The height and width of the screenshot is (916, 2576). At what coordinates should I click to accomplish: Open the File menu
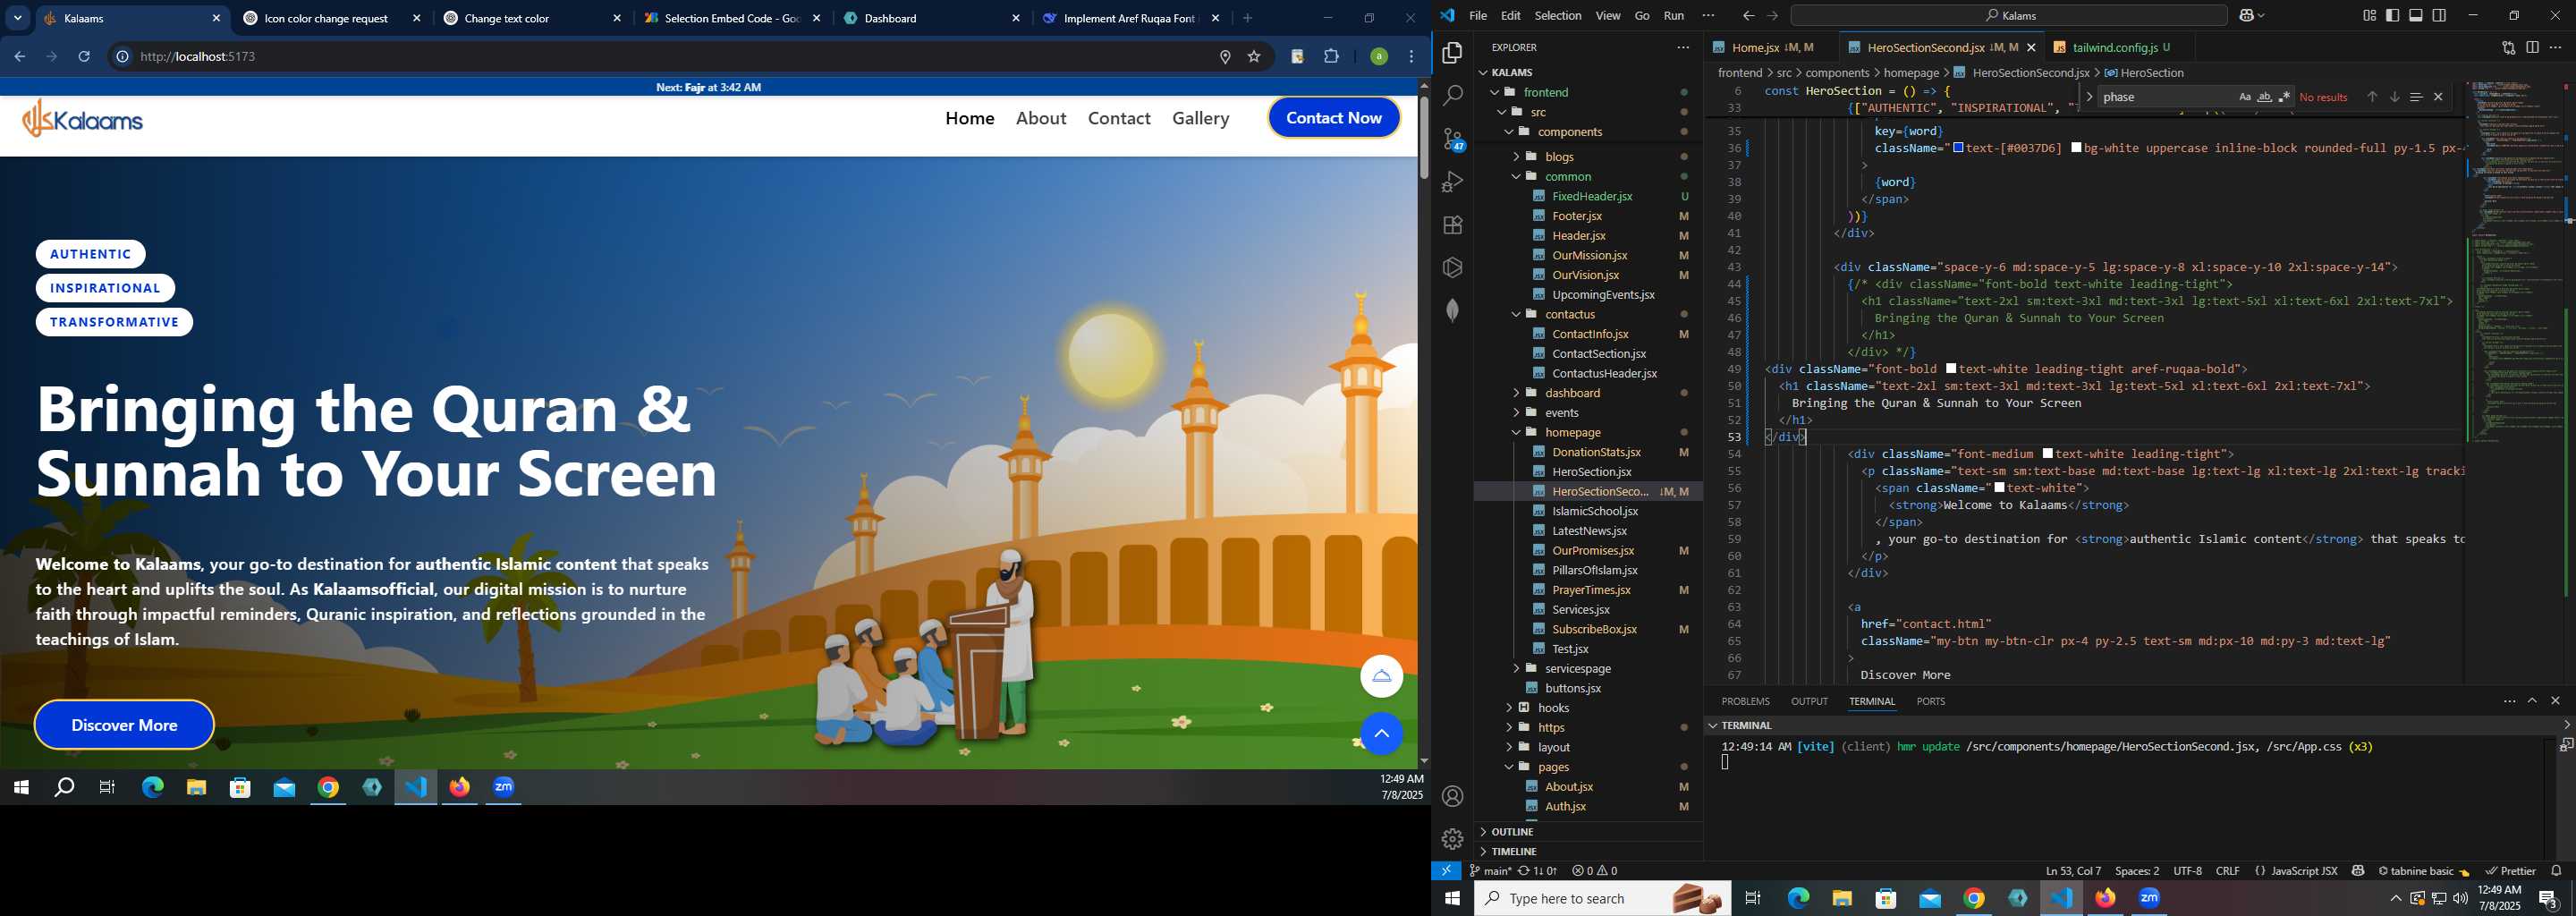click(x=1478, y=16)
